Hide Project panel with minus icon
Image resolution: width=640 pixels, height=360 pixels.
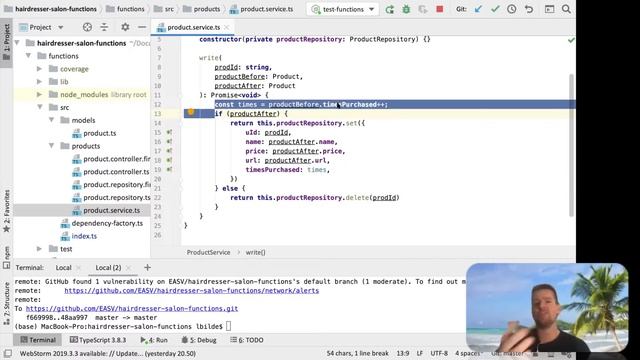coord(142,27)
